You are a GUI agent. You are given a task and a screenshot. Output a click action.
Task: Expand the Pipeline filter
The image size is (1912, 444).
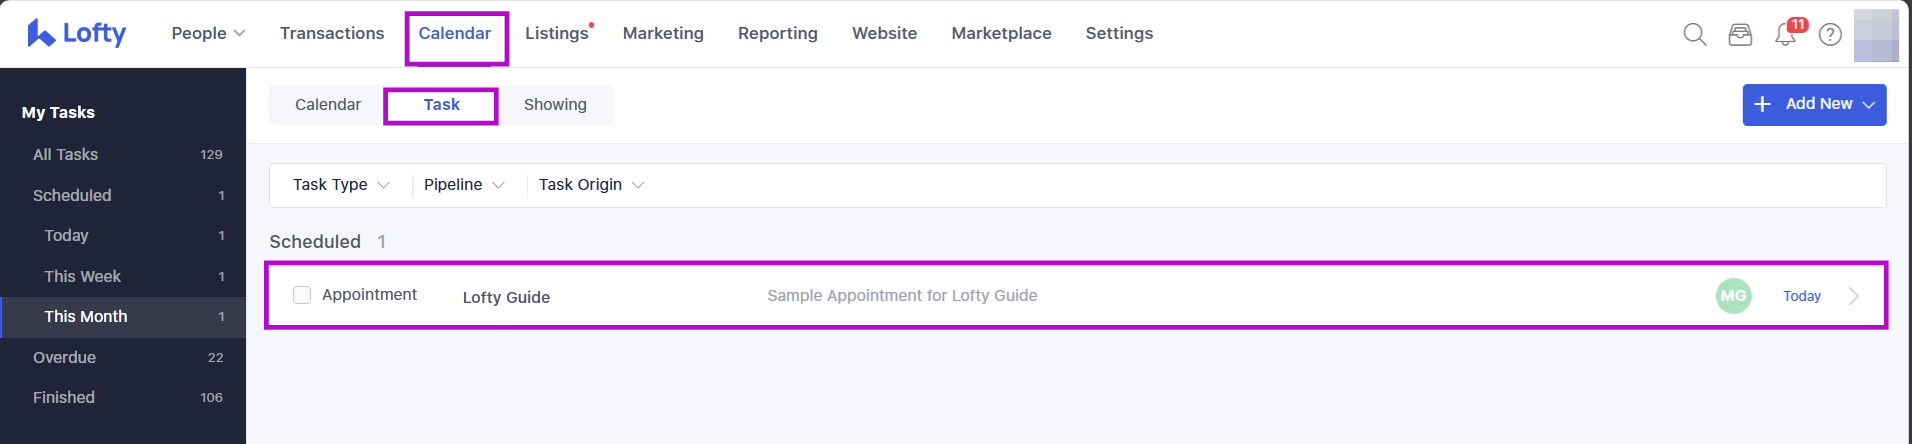click(x=463, y=185)
